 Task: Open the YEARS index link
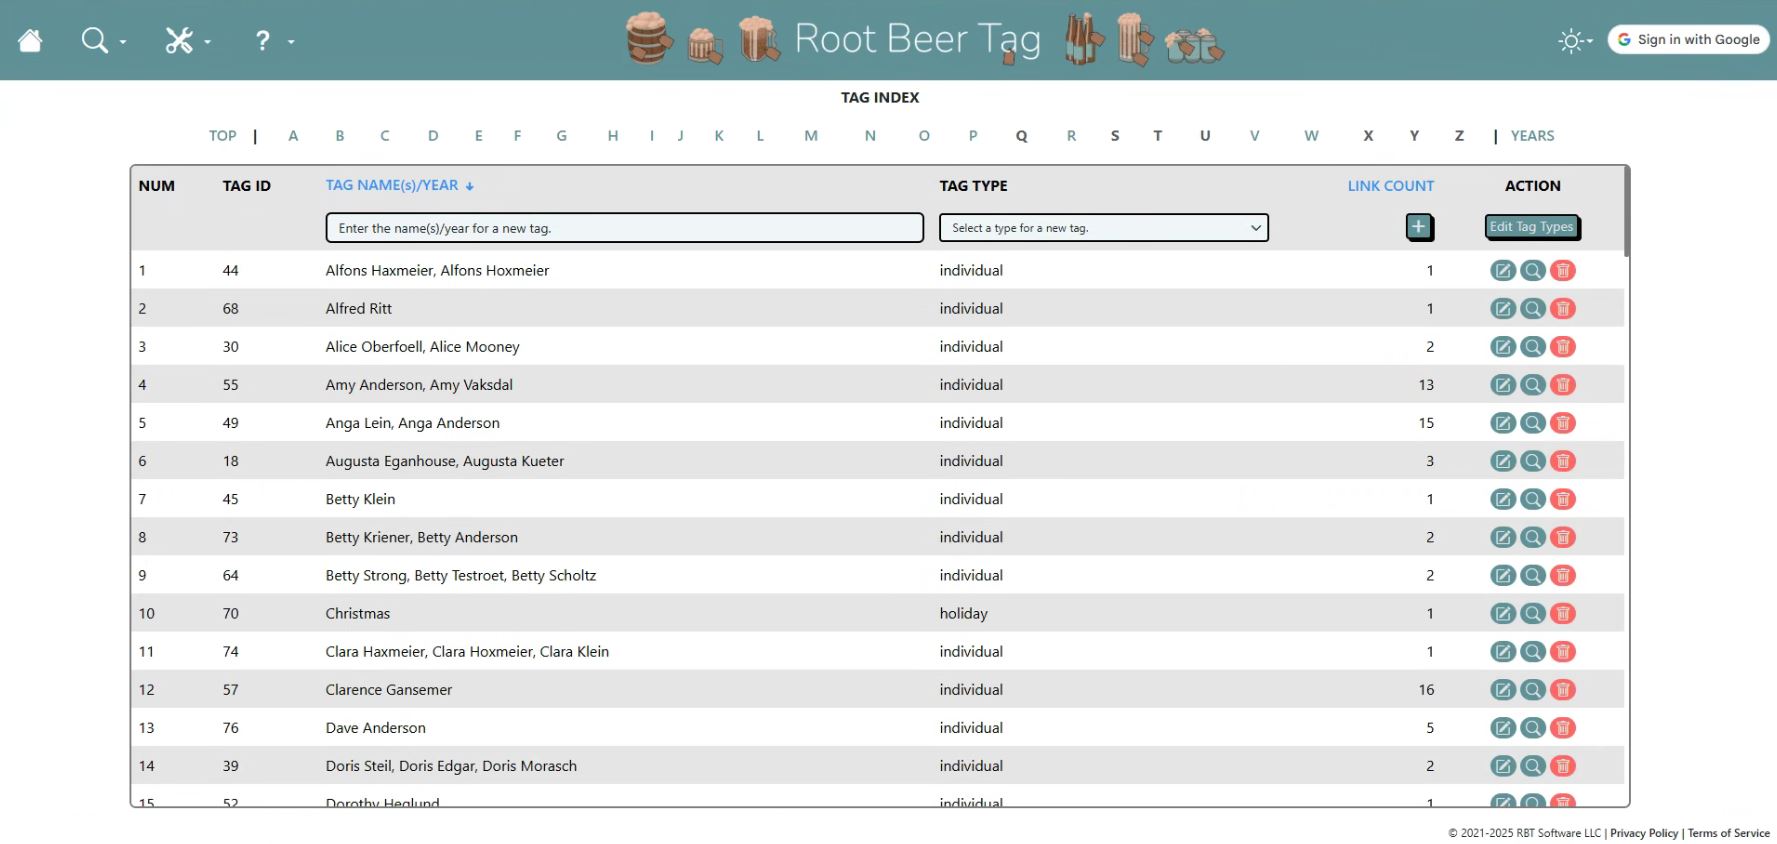tap(1532, 136)
